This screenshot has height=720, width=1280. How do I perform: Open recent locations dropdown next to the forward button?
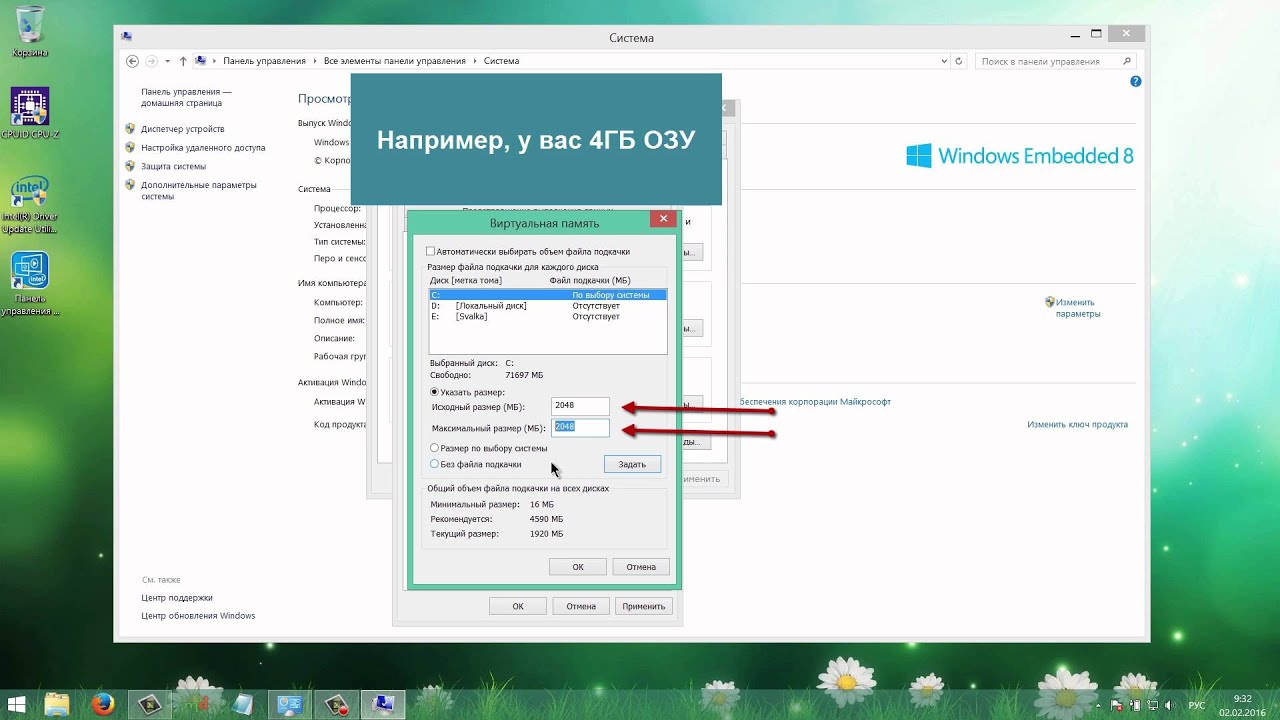pos(167,61)
